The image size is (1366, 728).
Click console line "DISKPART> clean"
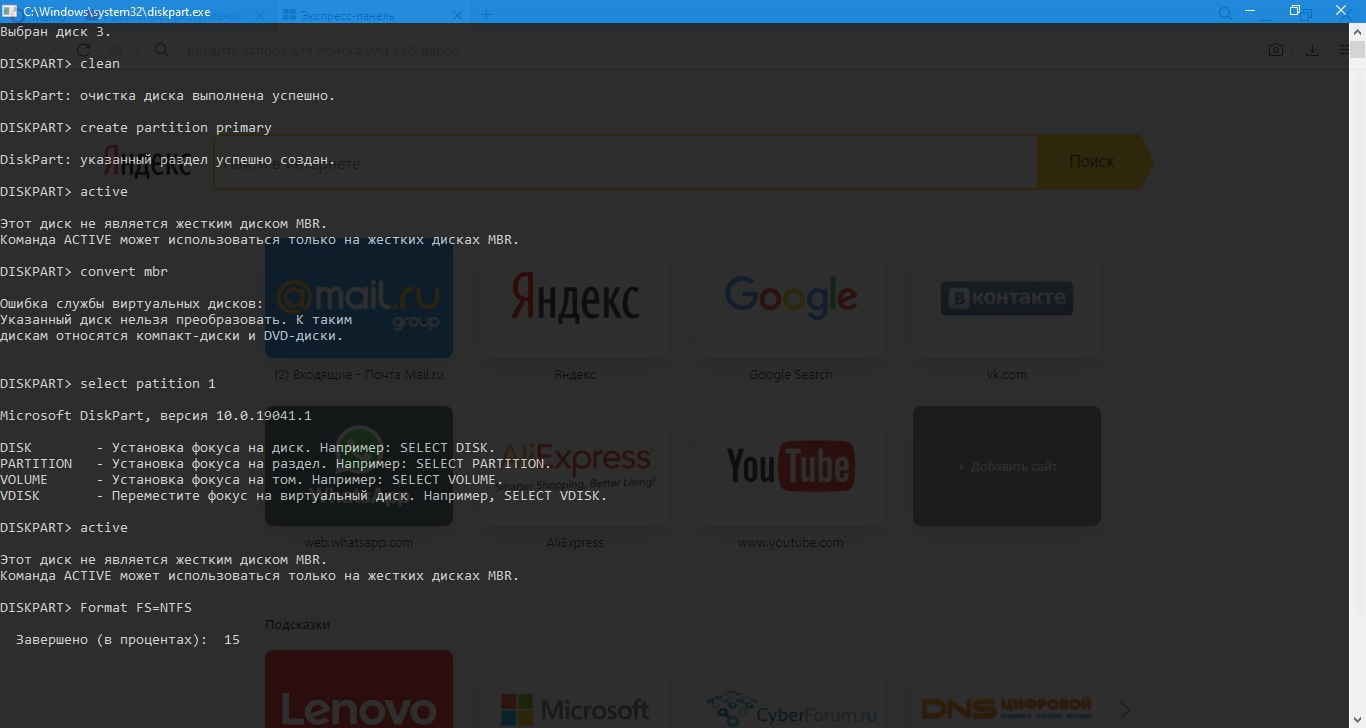click(60, 64)
